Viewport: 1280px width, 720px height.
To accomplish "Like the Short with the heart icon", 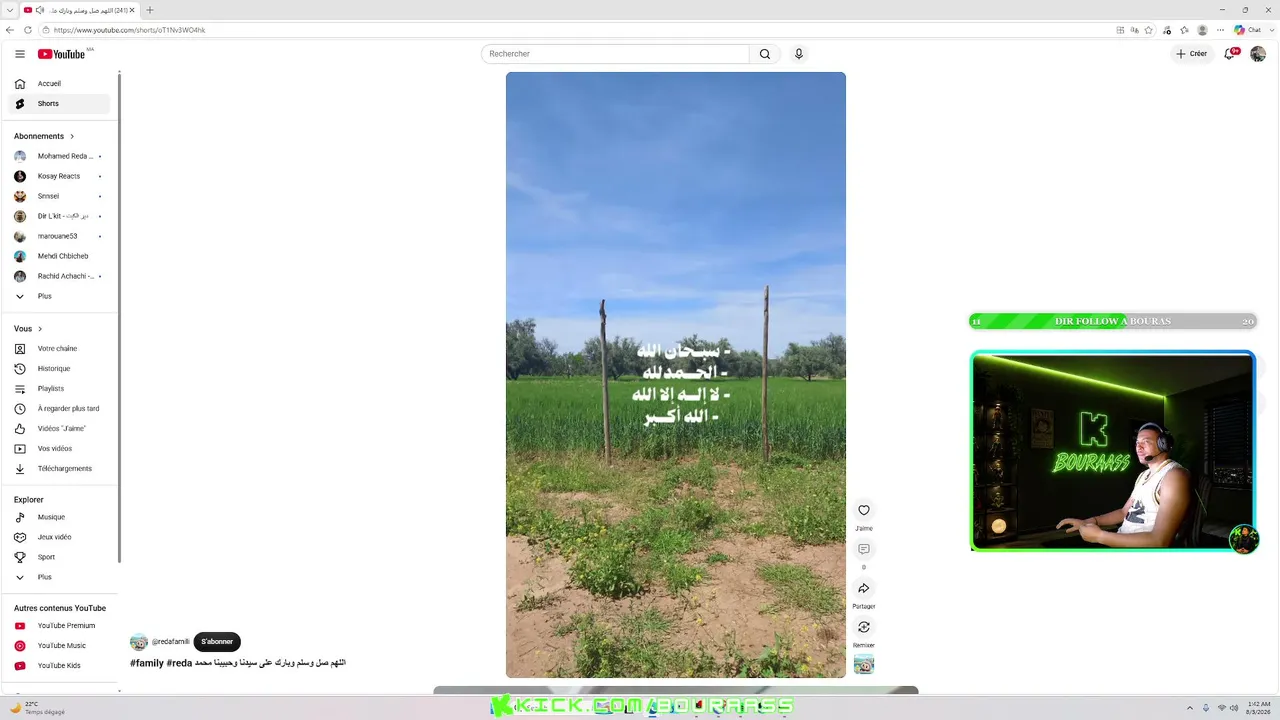I will tap(864, 510).
